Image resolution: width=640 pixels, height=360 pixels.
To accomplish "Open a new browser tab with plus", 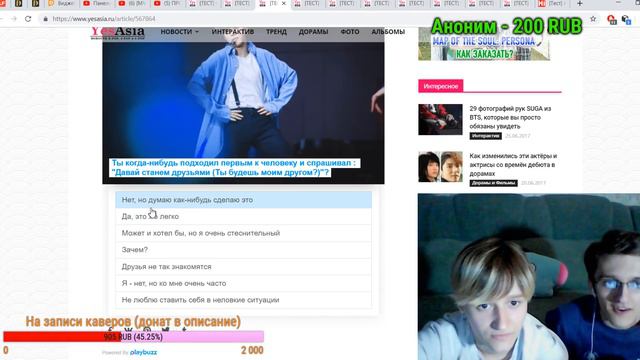I will click(x=580, y=4).
